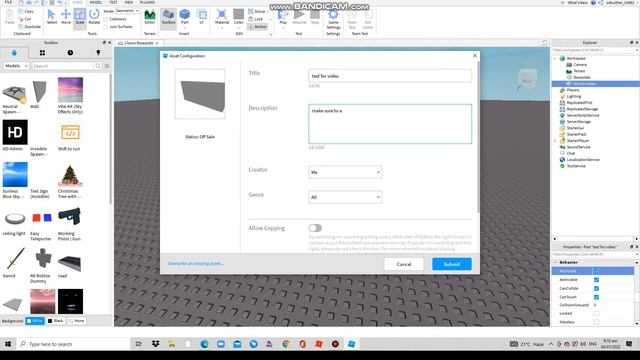The image size is (640, 360).
Task: Click the Duplicate button
Action: pos(29,27)
